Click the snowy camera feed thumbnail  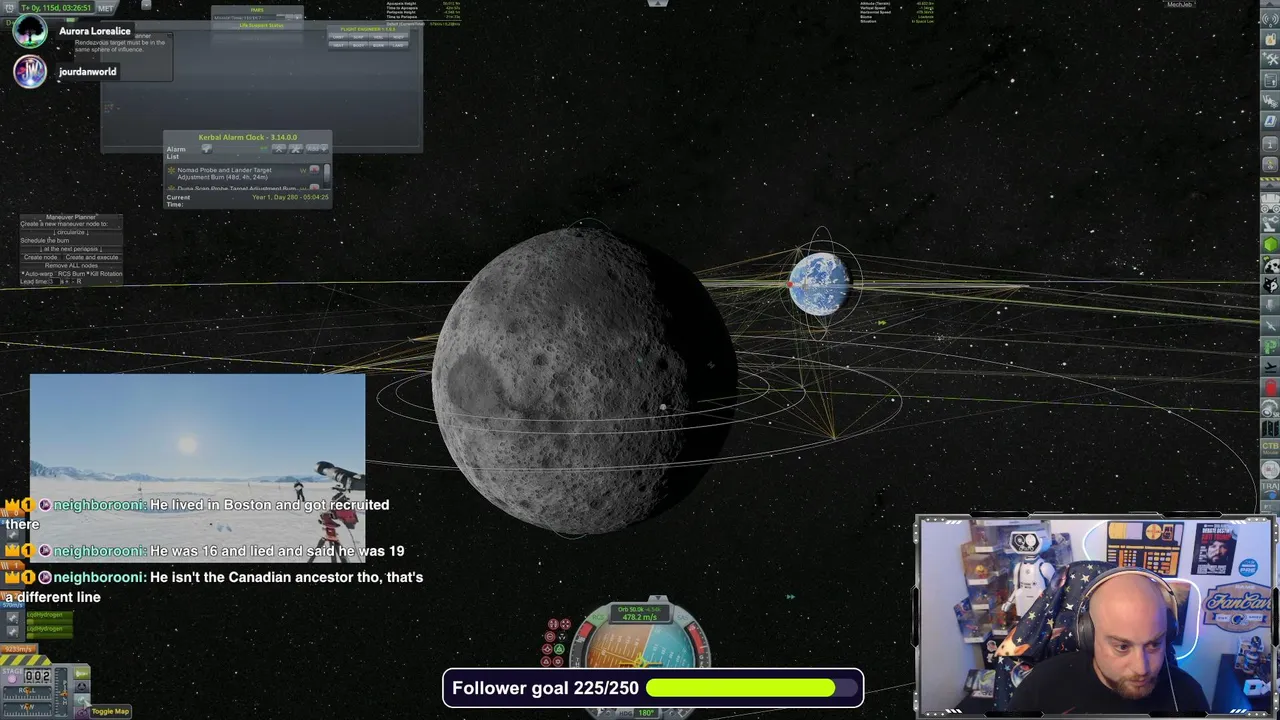pyautogui.click(x=197, y=468)
